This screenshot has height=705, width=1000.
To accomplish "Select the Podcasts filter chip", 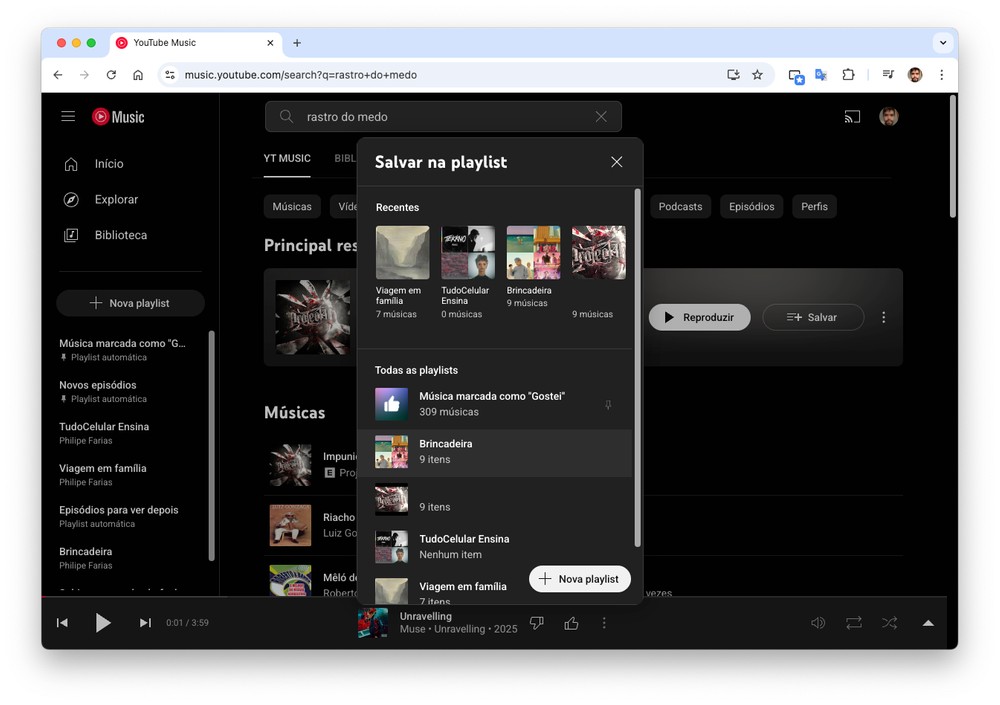I will 680,207.
